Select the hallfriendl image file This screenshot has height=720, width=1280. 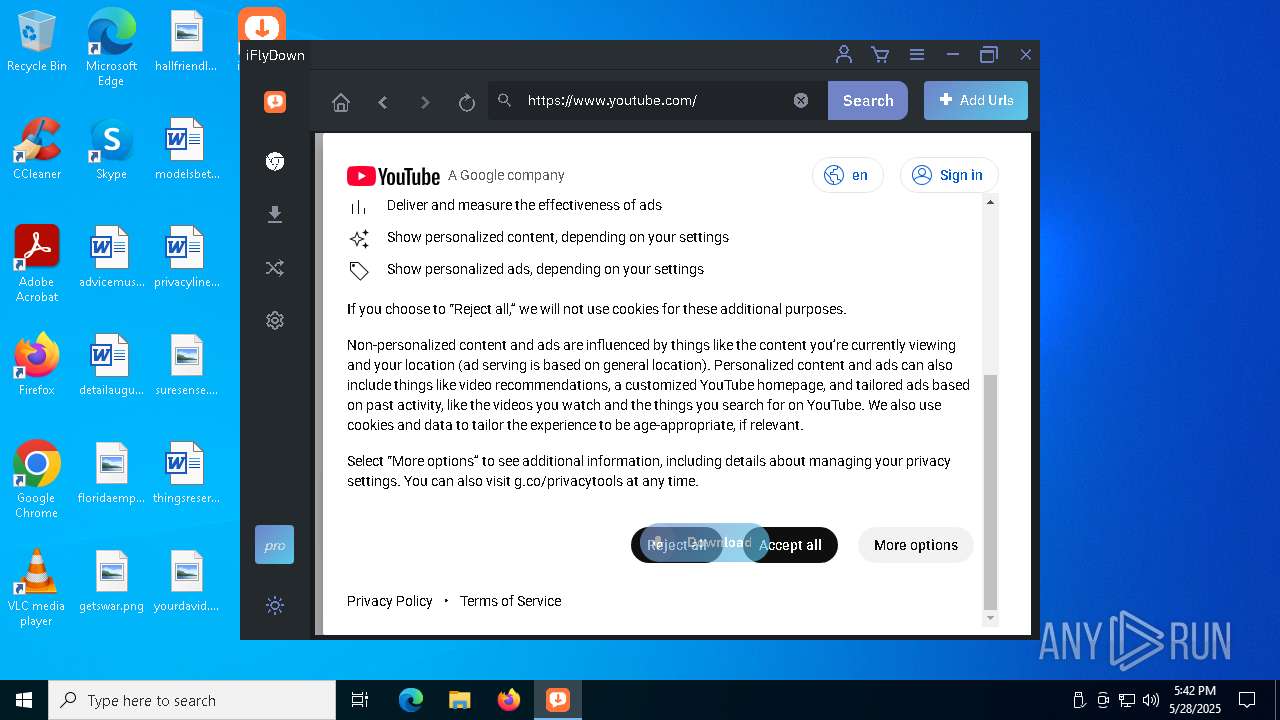(186, 41)
